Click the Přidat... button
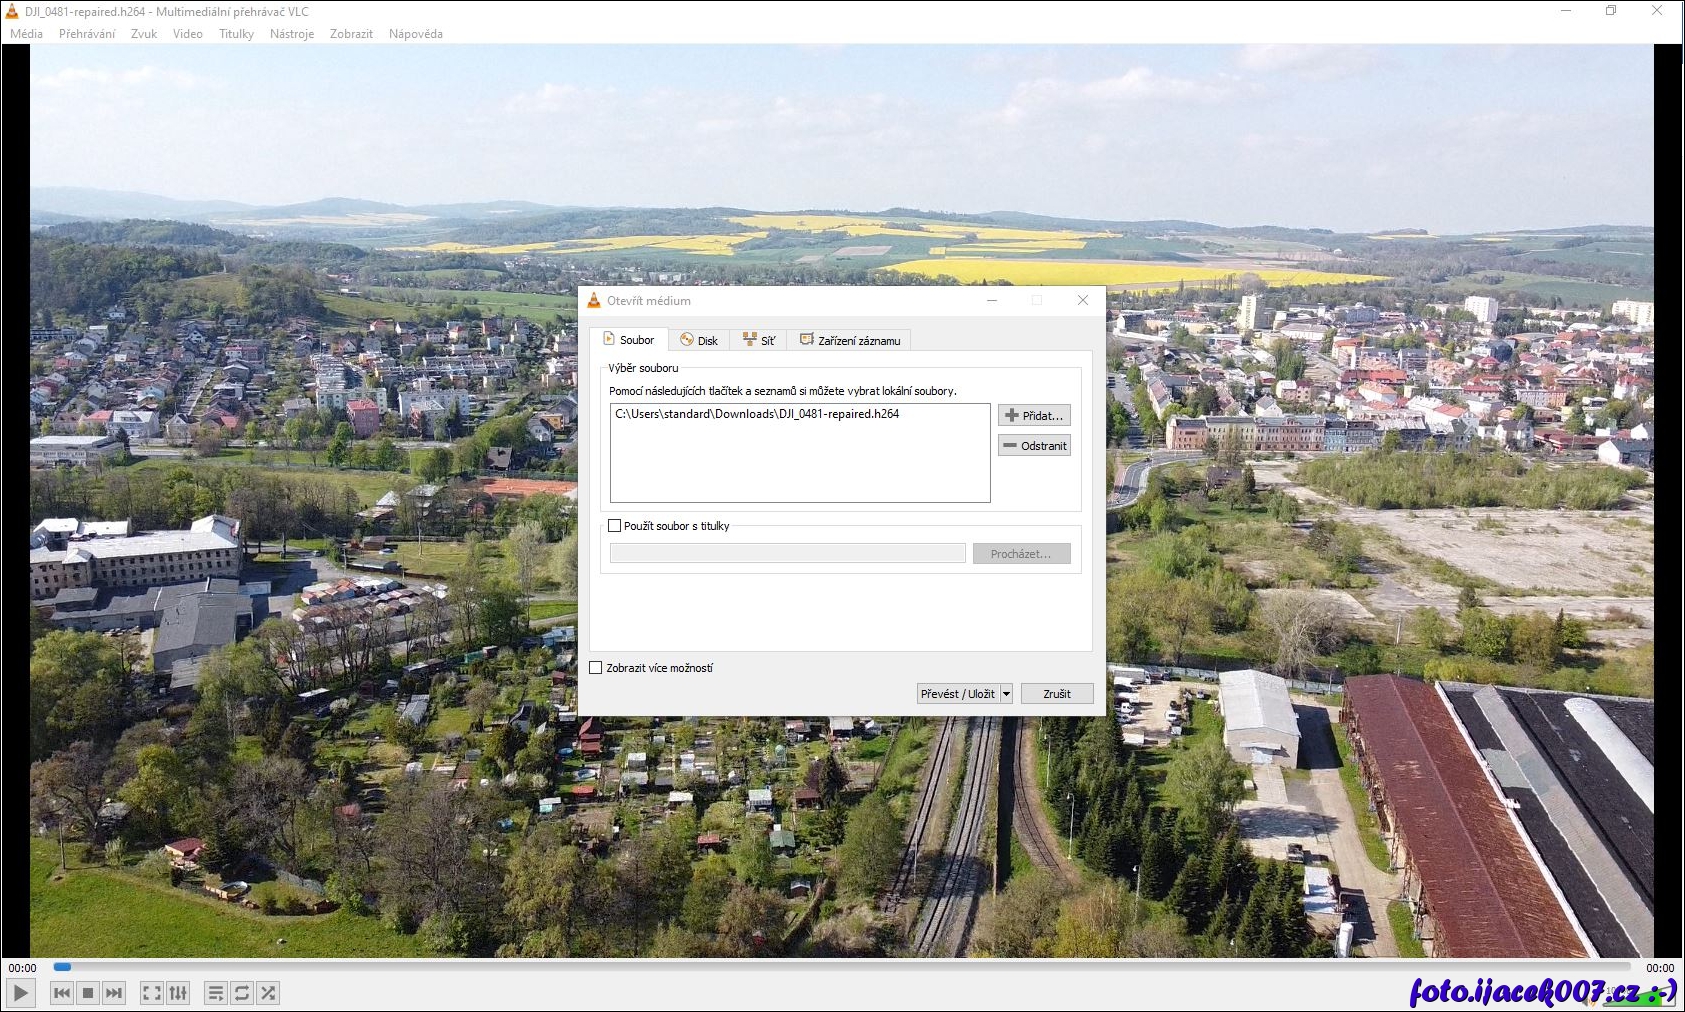 (x=1034, y=416)
